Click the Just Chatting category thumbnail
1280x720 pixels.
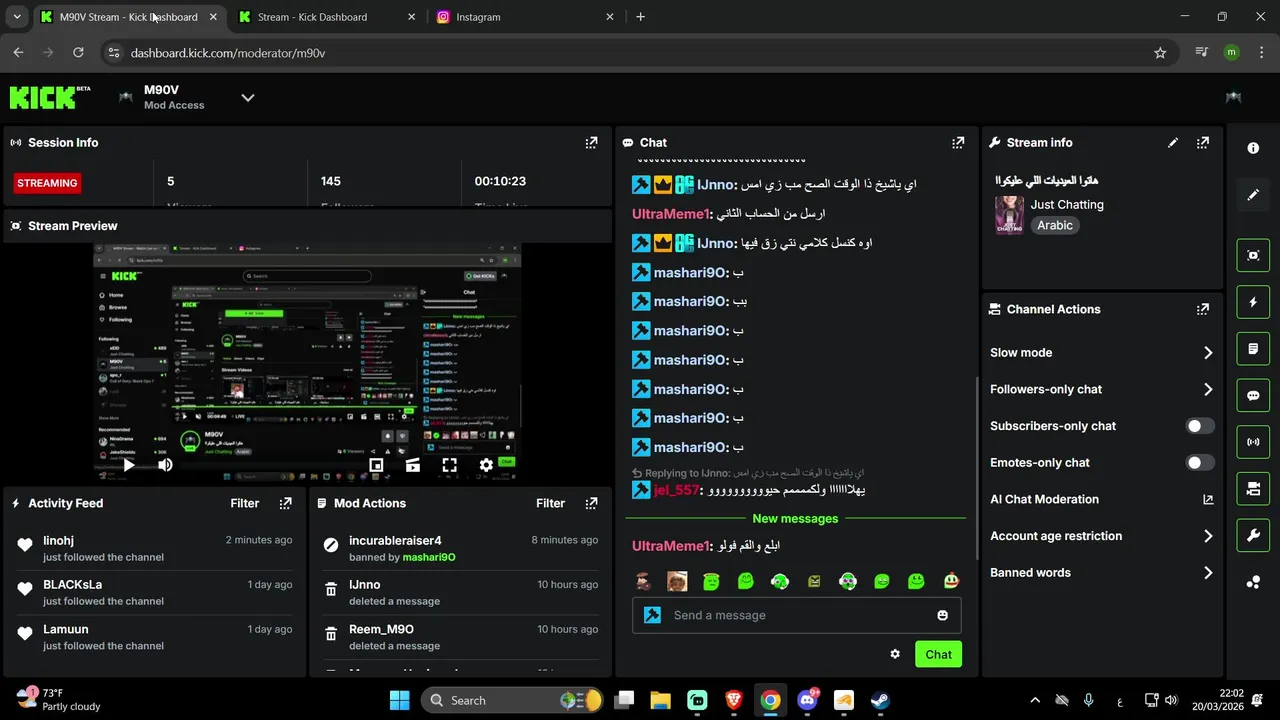click(x=1009, y=215)
